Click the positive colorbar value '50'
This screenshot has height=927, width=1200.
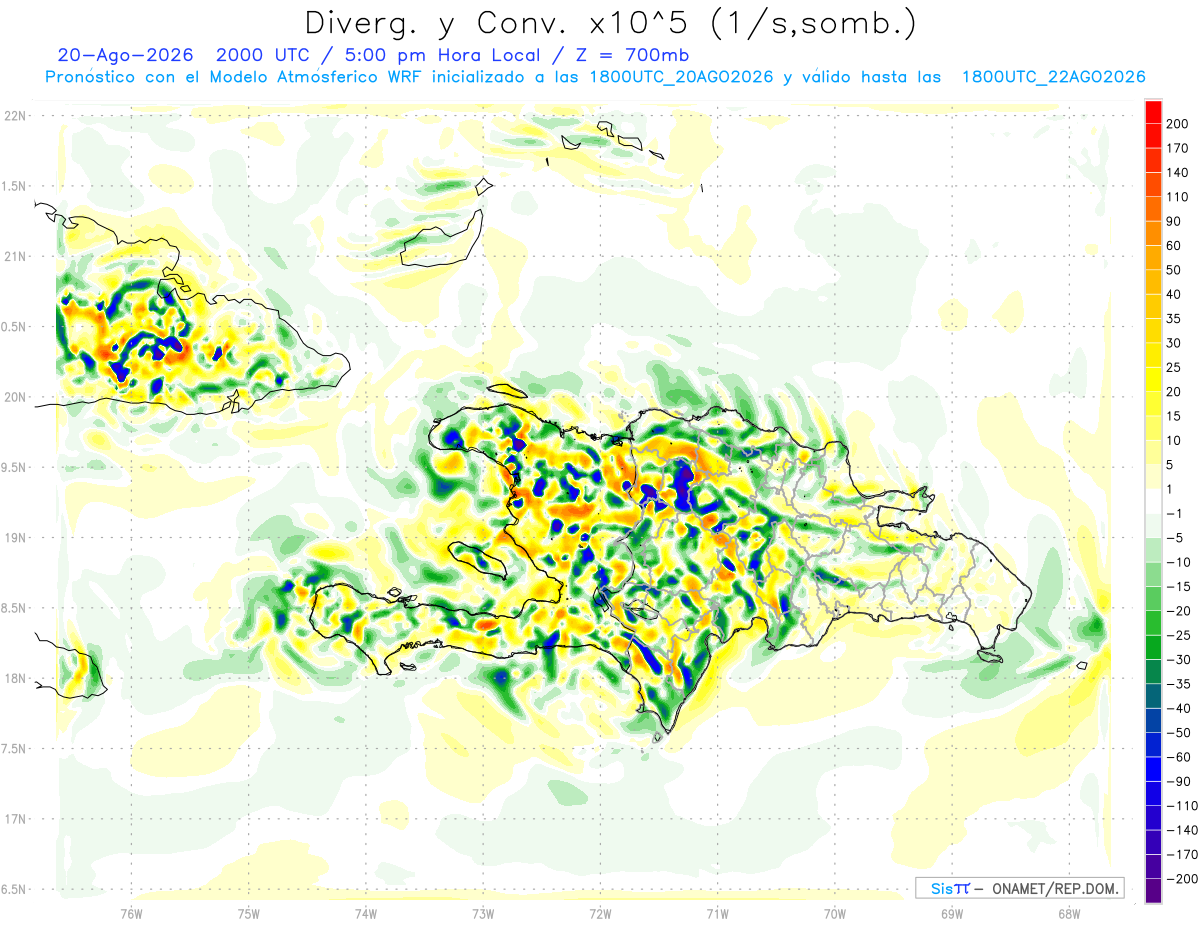[x=1174, y=270]
